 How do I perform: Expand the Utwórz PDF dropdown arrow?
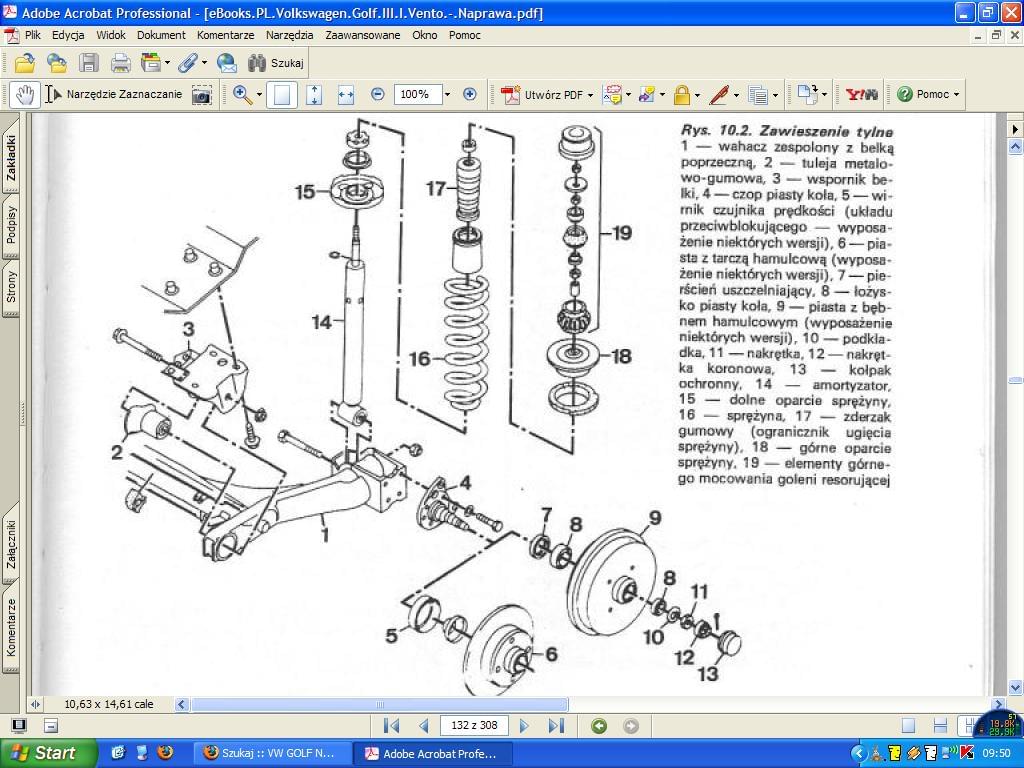click(590, 95)
